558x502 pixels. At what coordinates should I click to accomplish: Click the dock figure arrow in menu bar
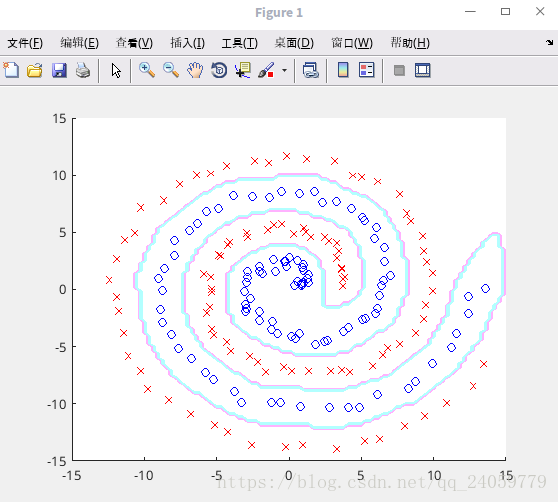pyautogui.click(x=549, y=43)
